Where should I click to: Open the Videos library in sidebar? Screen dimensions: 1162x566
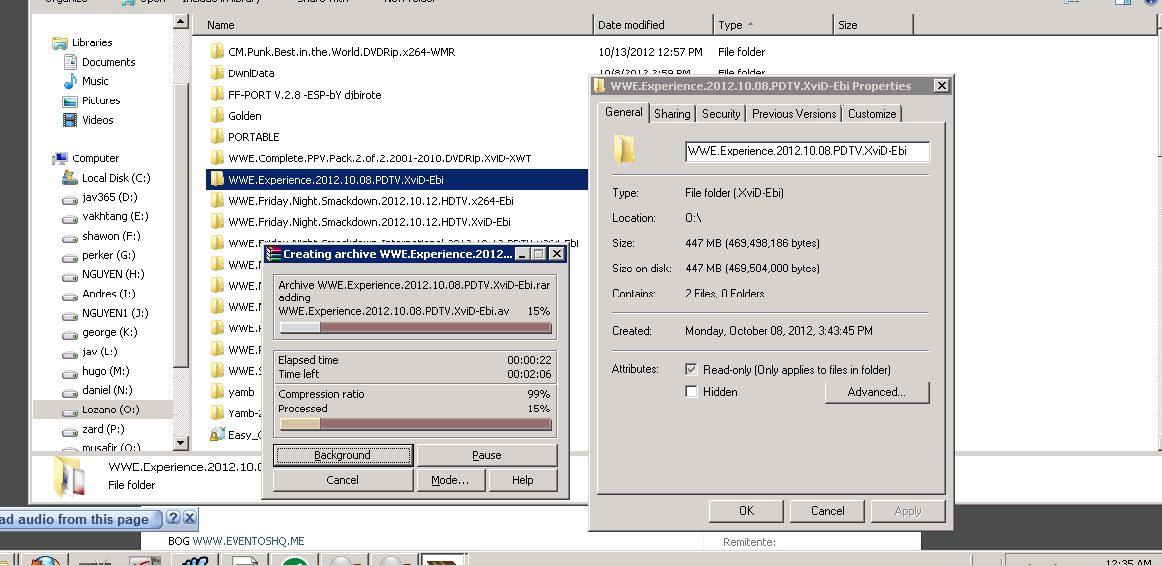click(x=97, y=120)
